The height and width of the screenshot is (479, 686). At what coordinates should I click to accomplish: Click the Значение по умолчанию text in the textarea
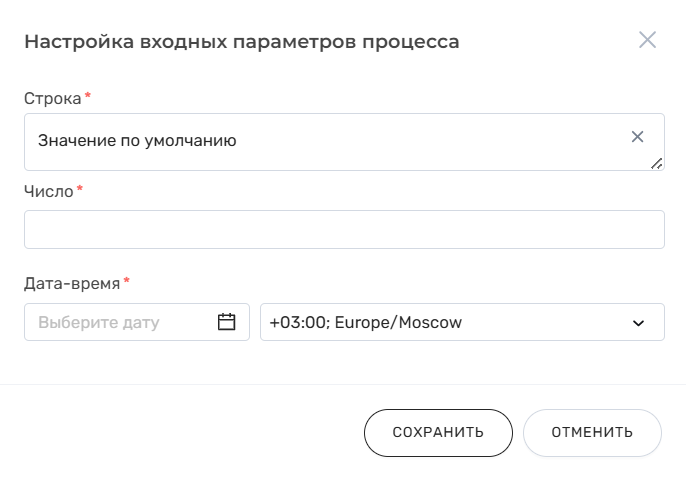(x=137, y=141)
